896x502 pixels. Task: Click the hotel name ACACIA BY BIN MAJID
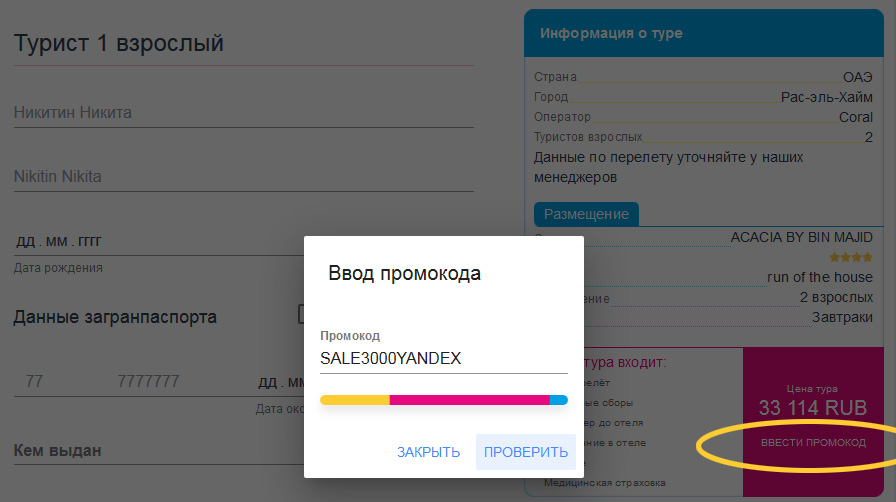pyautogui.click(x=802, y=238)
